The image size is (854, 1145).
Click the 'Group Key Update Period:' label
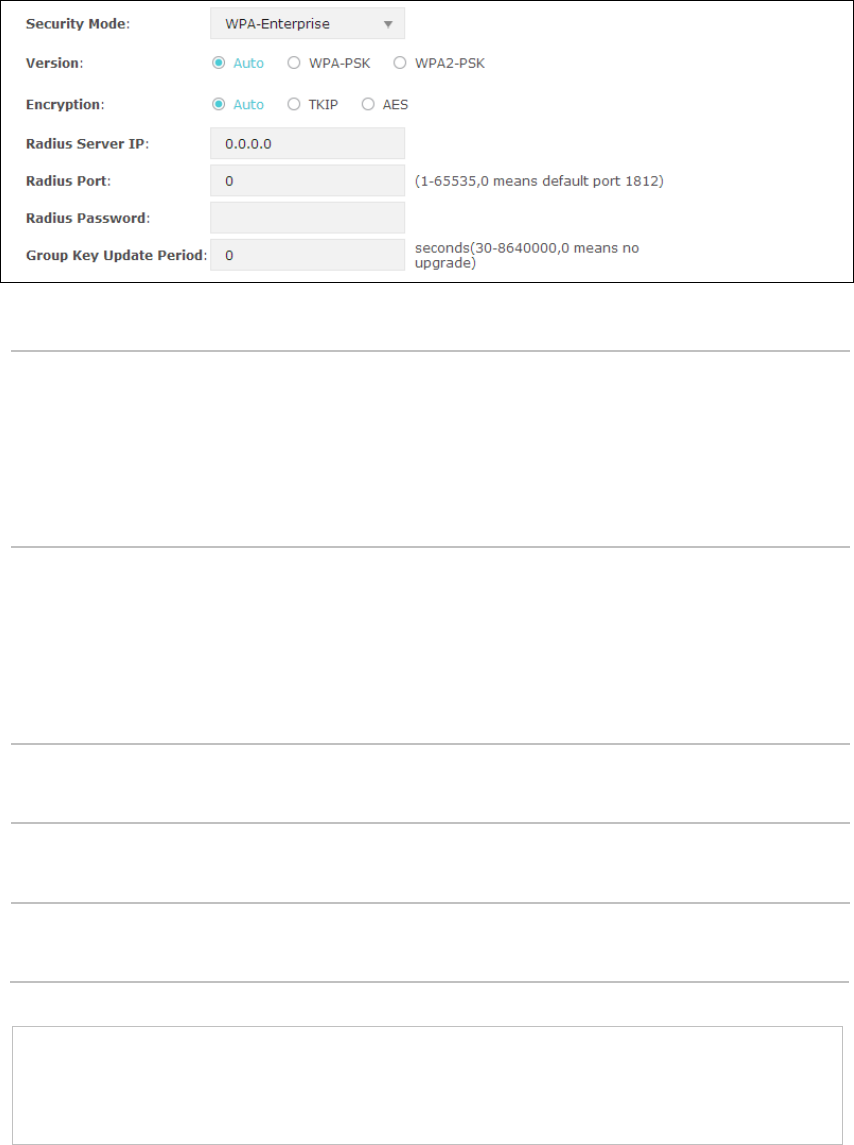[117, 255]
